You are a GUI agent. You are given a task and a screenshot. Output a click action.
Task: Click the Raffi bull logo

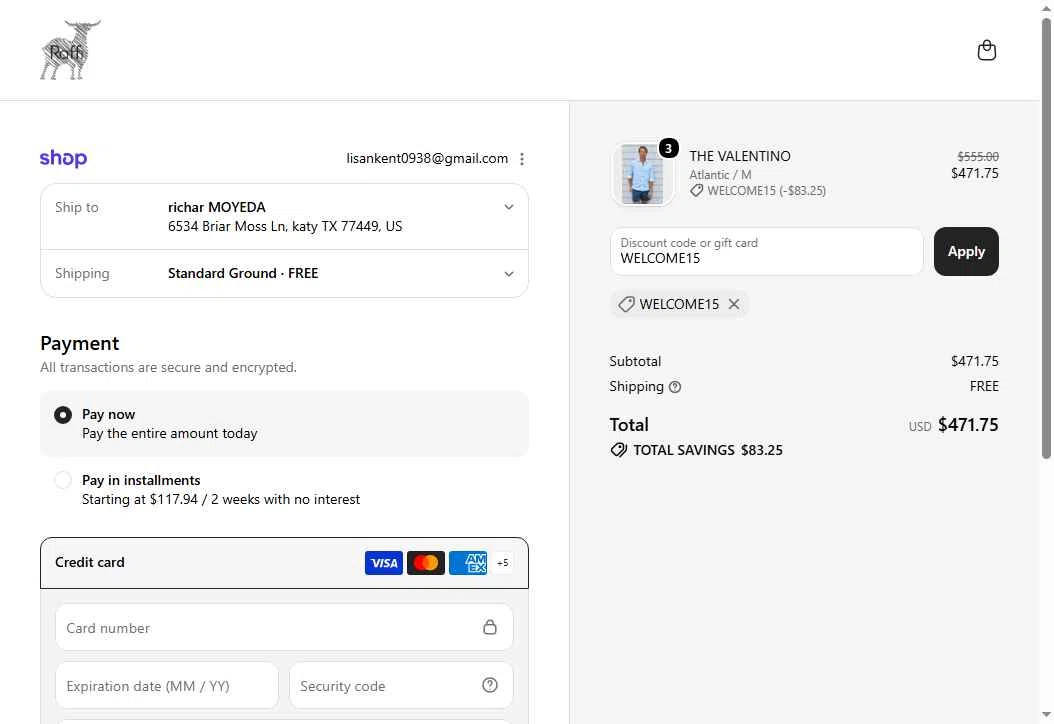(x=70, y=50)
